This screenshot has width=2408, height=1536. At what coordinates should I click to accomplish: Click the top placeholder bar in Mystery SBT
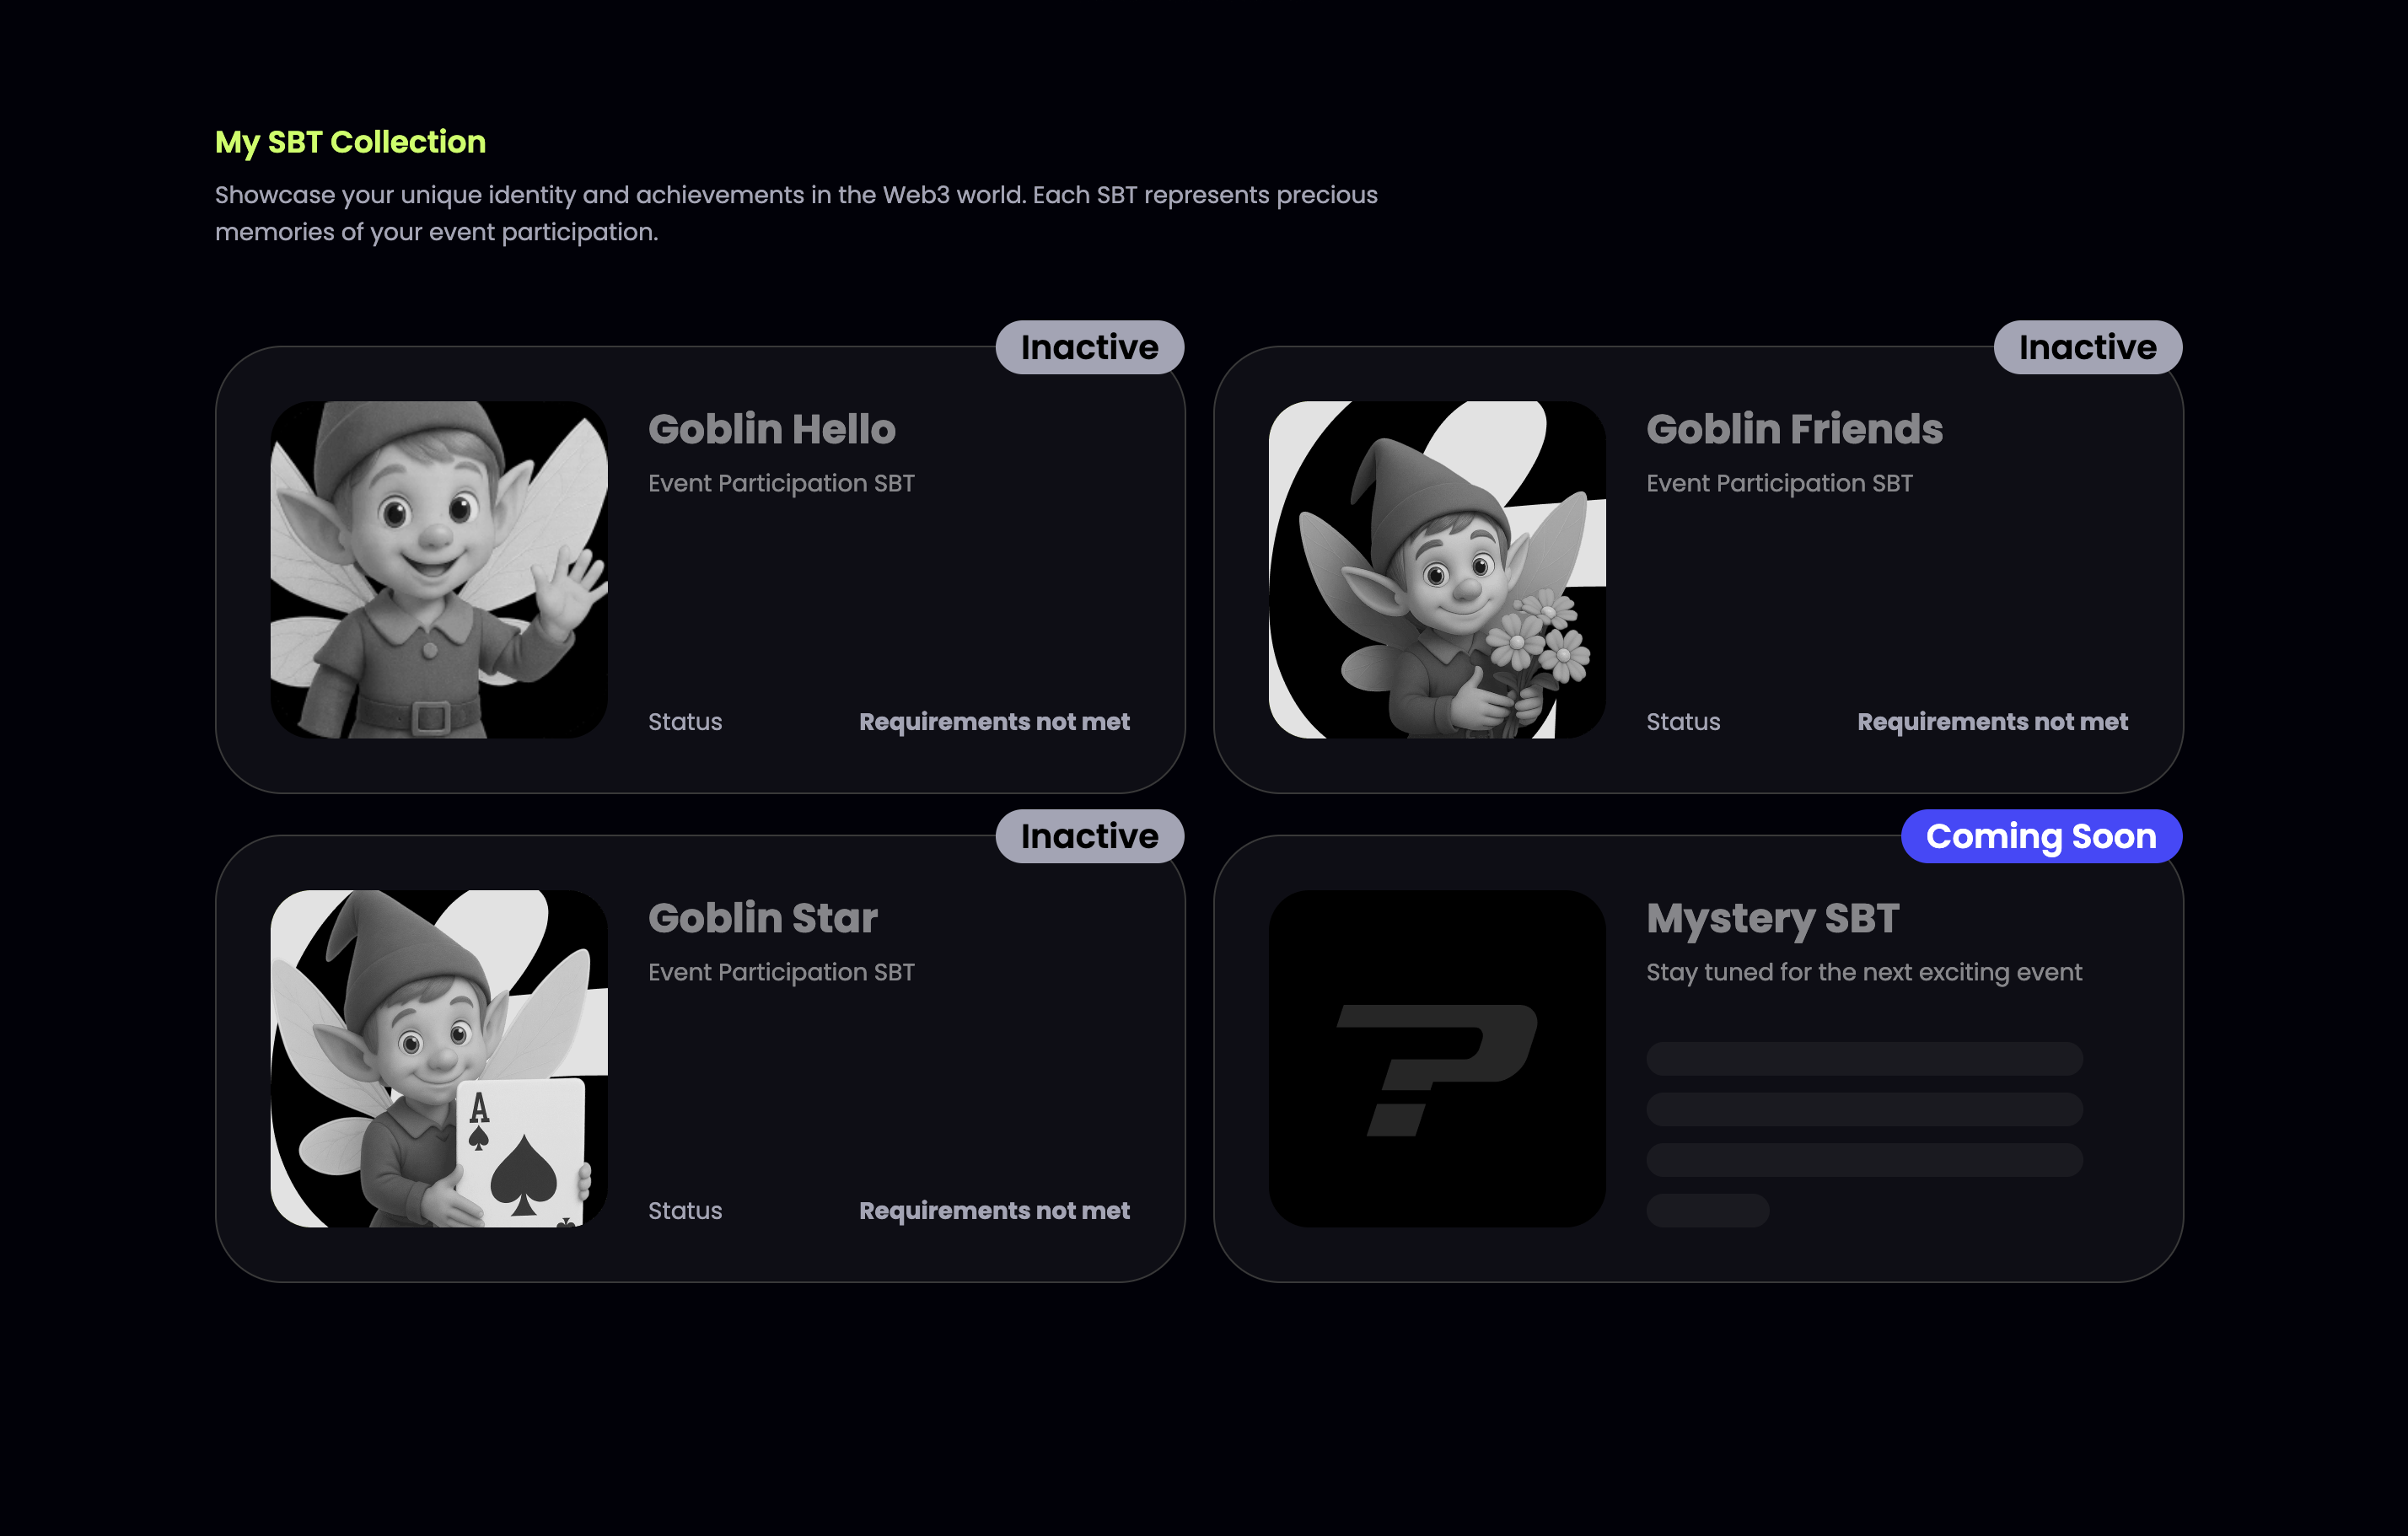point(1864,1059)
